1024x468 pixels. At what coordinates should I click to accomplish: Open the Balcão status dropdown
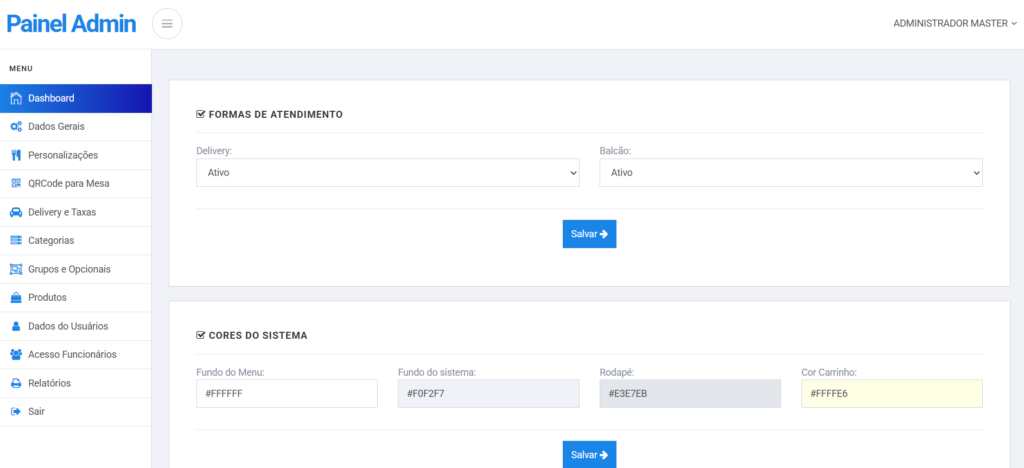tap(791, 173)
